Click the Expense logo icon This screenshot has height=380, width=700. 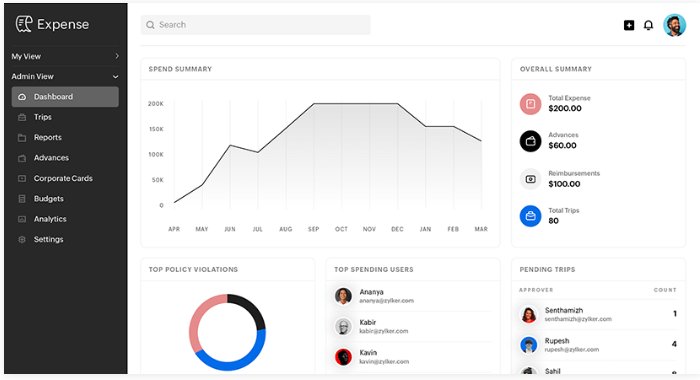[24, 24]
